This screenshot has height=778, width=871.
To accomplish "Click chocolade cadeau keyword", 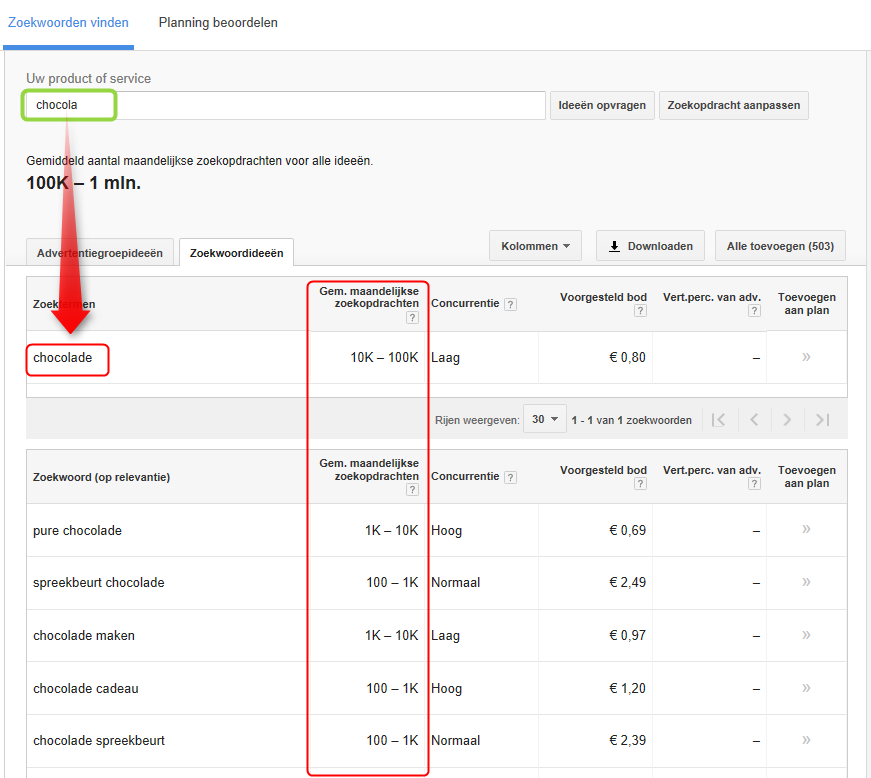I will coord(86,689).
